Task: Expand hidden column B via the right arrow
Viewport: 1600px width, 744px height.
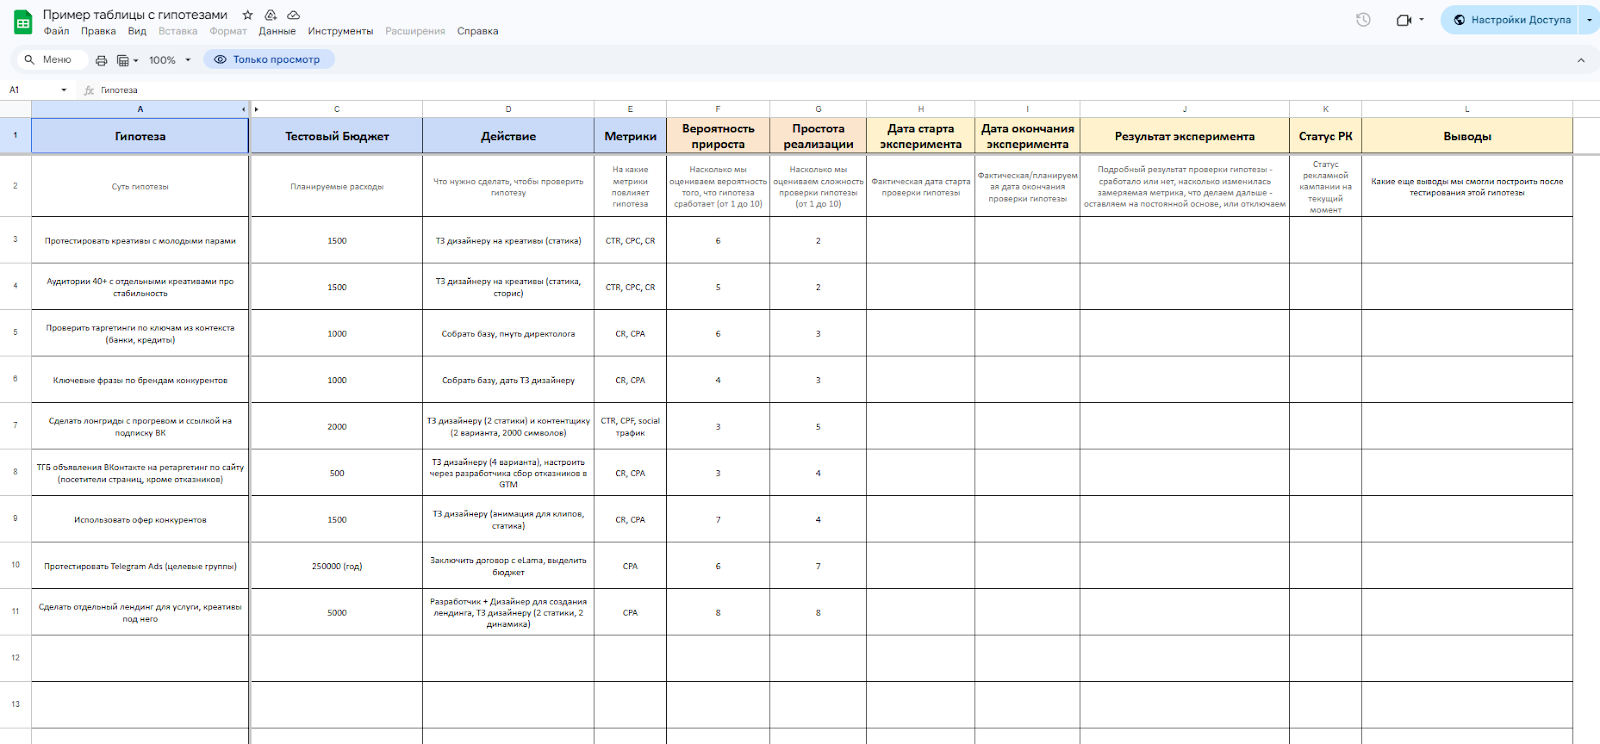Action: pyautogui.click(x=256, y=109)
